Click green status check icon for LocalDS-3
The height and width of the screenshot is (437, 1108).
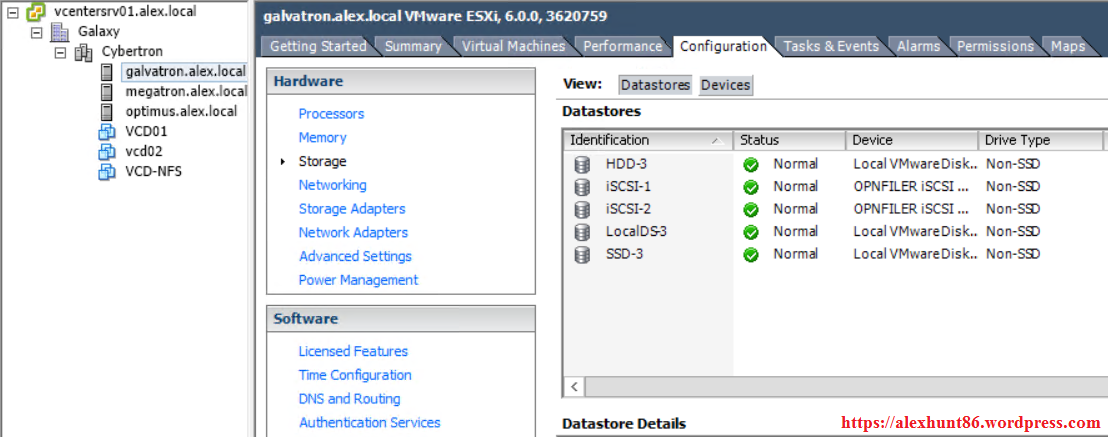pyautogui.click(x=751, y=233)
